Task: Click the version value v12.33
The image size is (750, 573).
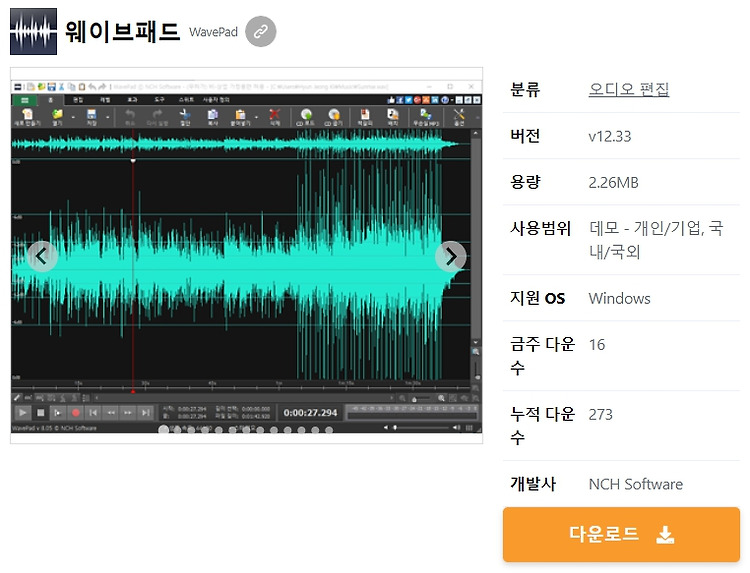Action: pyautogui.click(x=610, y=136)
